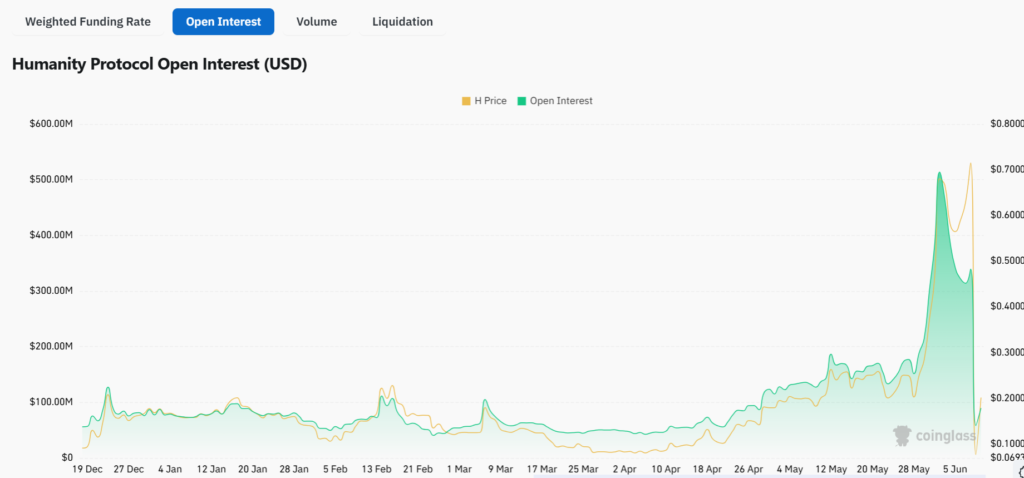Screen dimensions: 1024x478
Task: Click the 12 May date label
Action: (x=831, y=469)
